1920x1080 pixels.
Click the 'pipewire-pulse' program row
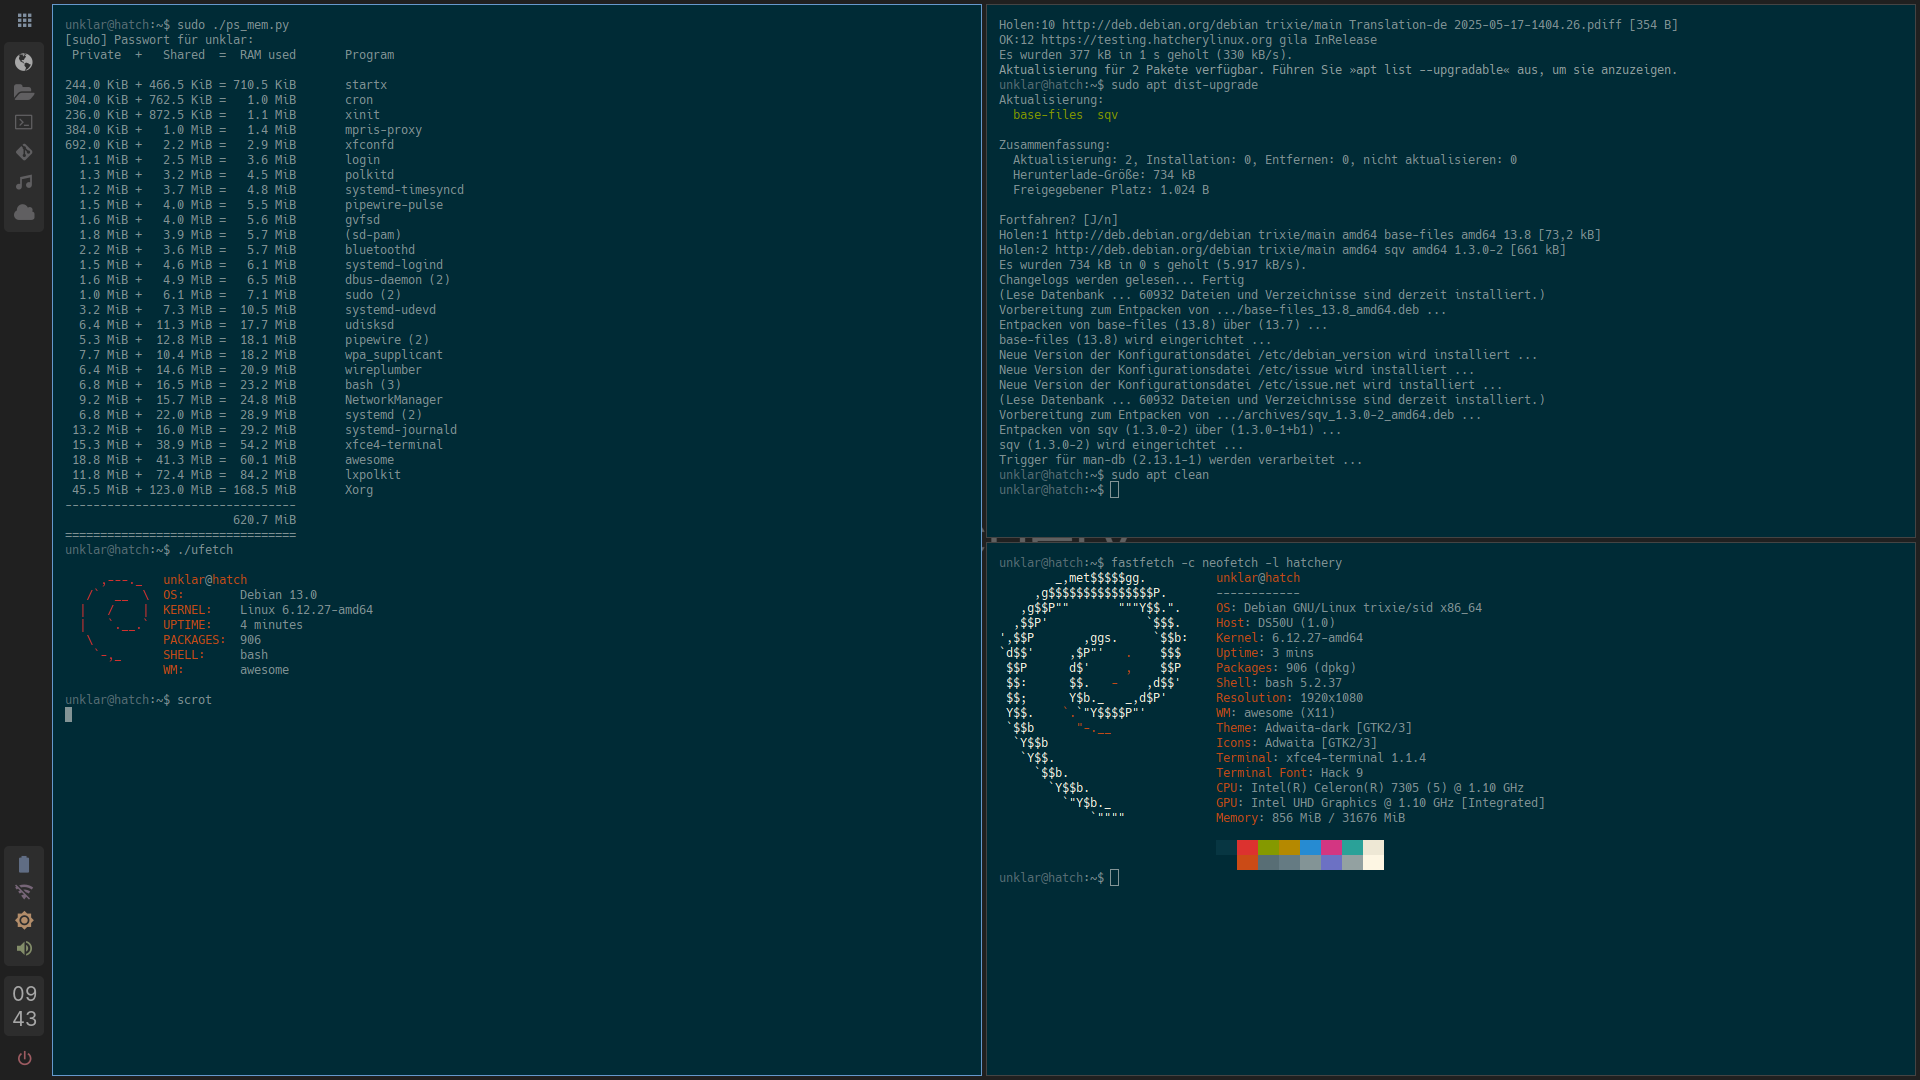(x=254, y=205)
